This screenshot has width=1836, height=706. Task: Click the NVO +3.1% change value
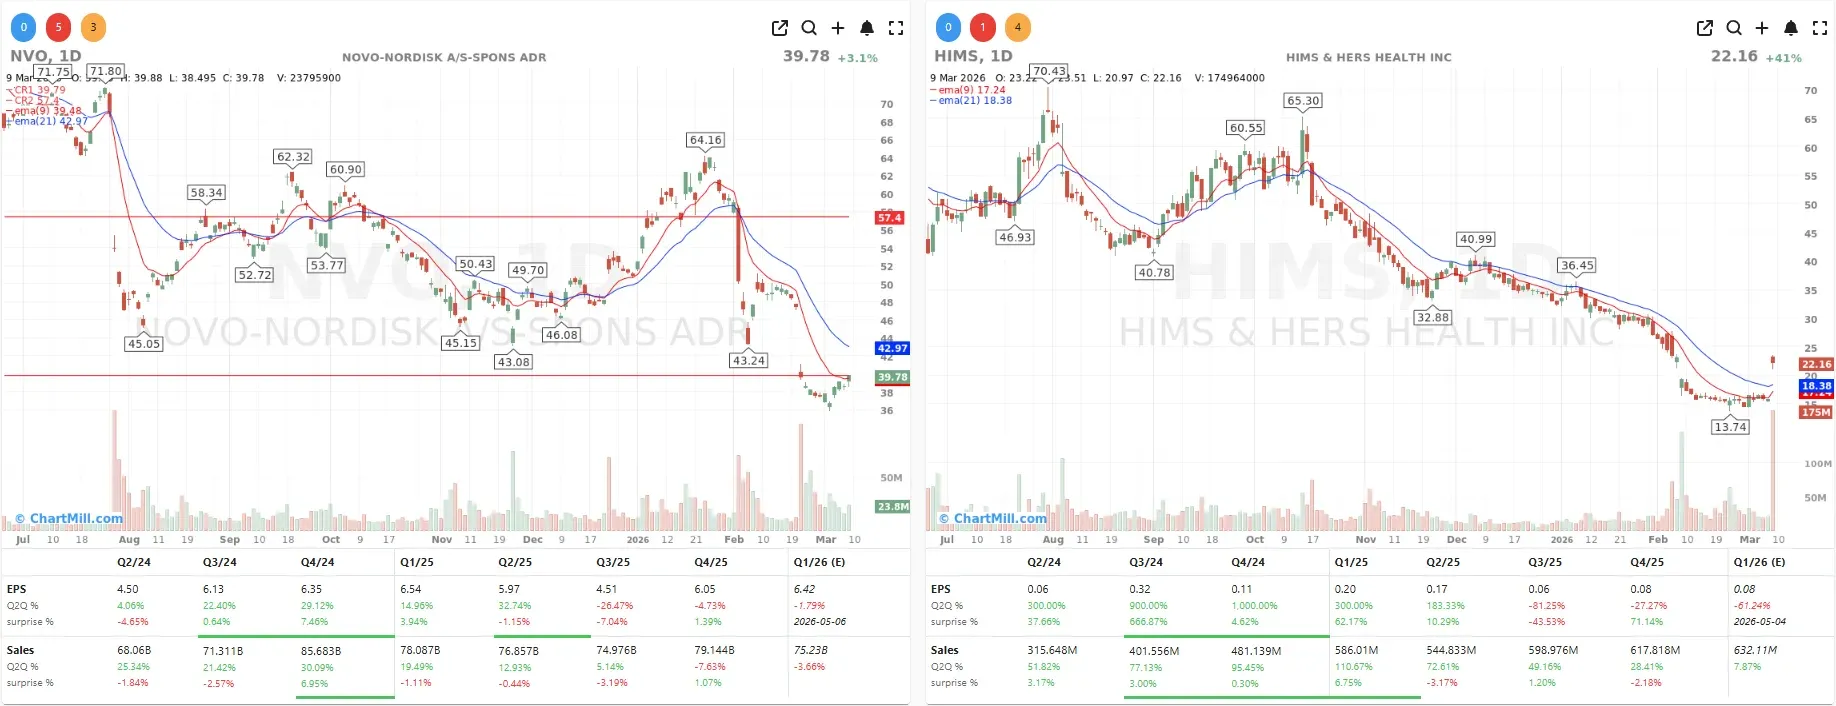(857, 58)
